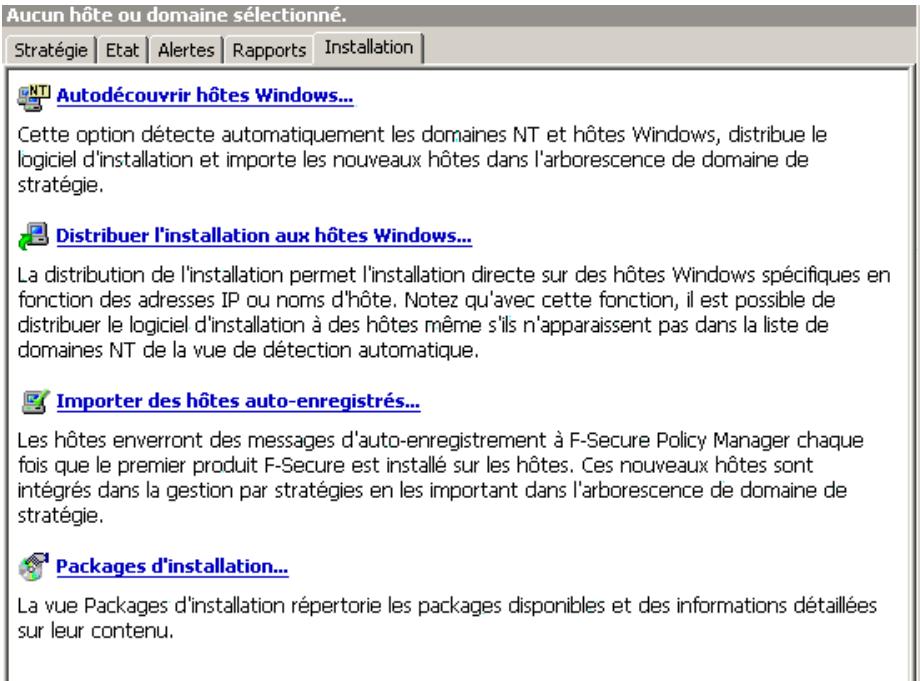
Task: Open Importer des hôtes auto-enregistrés link
Action: pos(238,401)
